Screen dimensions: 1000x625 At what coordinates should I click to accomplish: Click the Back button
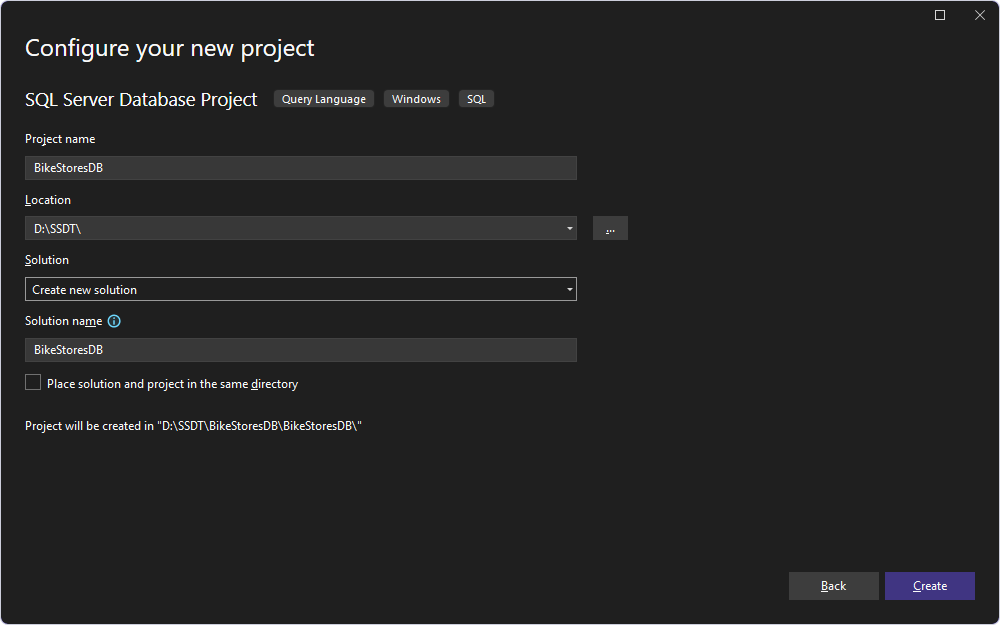point(833,586)
